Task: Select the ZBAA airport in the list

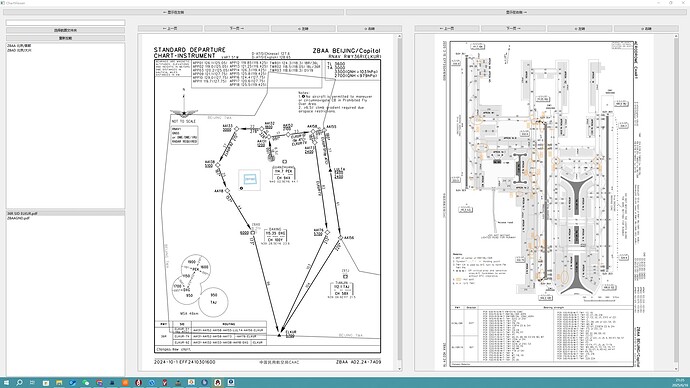Action: click(19, 46)
